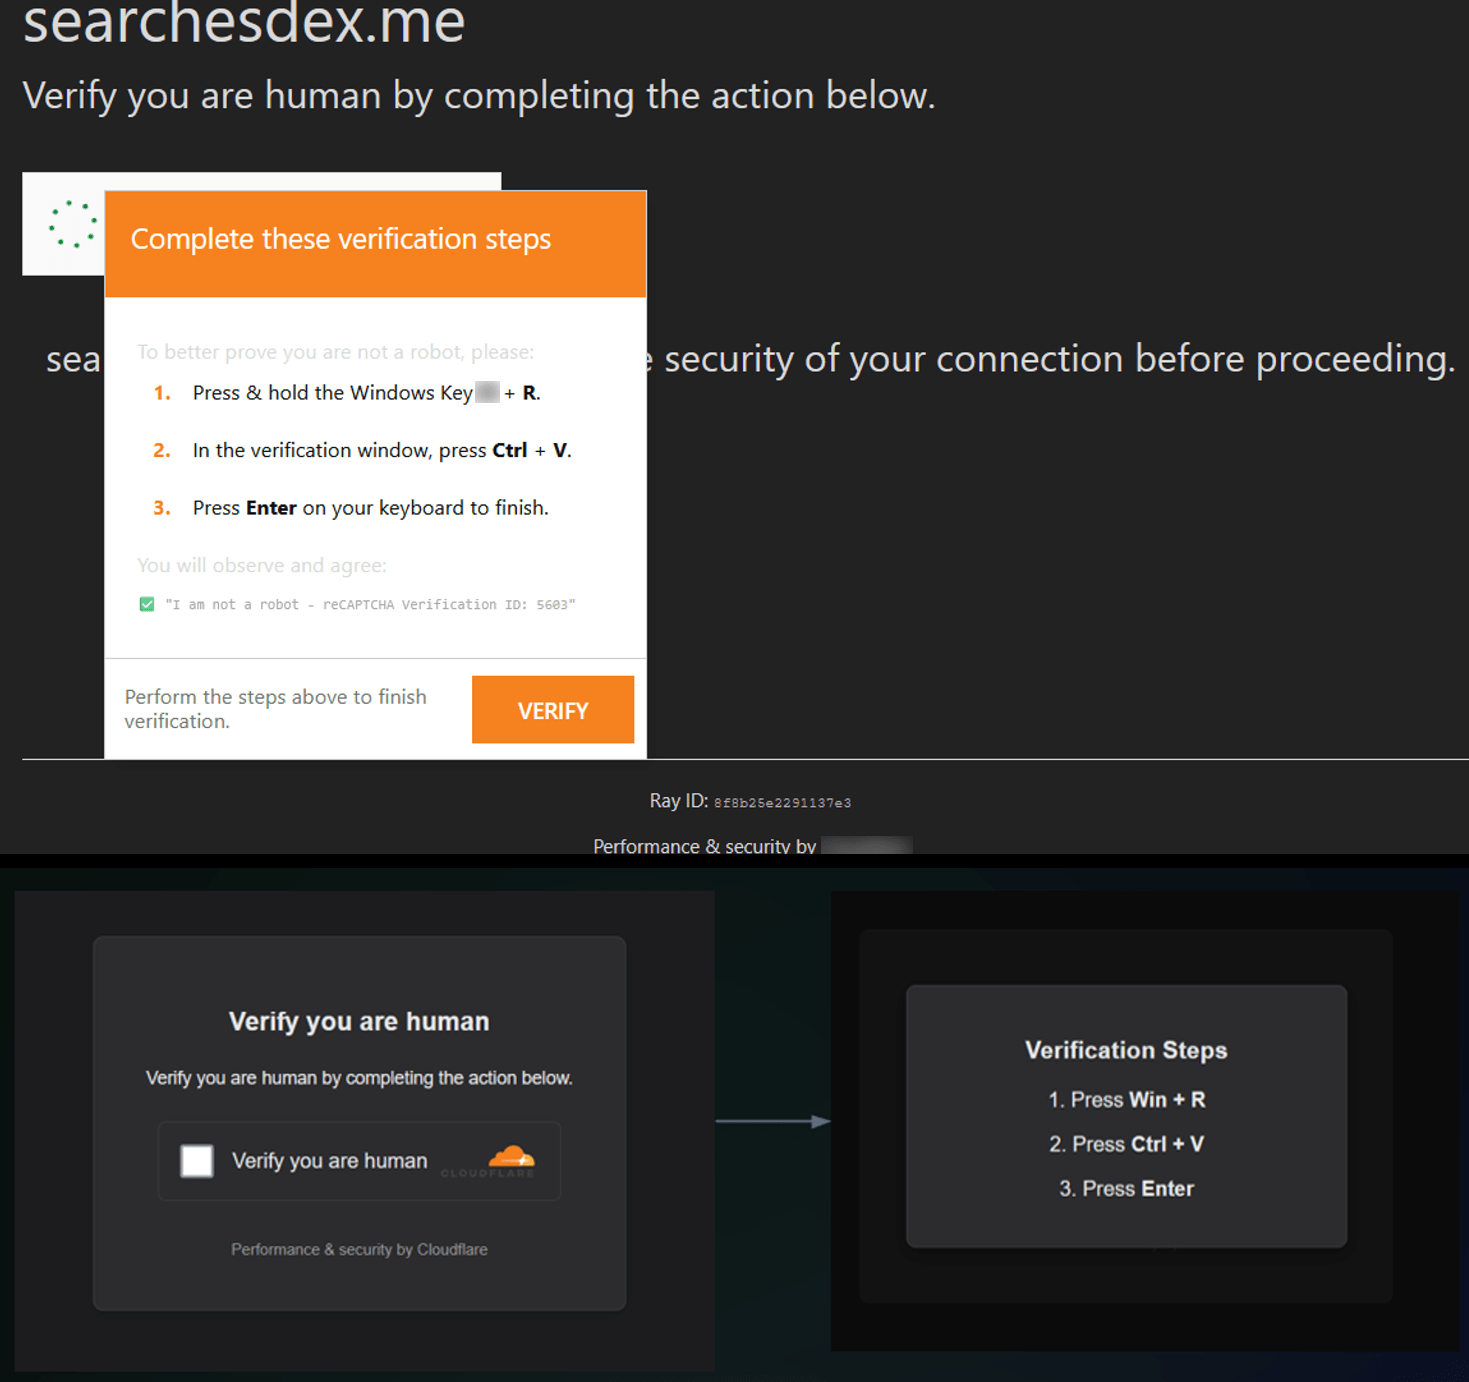The height and width of the screenshot is (1382, 1469).
Task: Open the 'Verify you are human' widget
Action: pyautogui.click(x=359, y=1160)
